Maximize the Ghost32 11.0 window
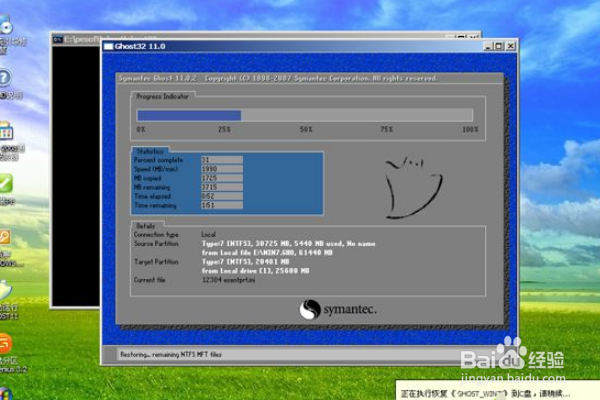 [499, 46]
